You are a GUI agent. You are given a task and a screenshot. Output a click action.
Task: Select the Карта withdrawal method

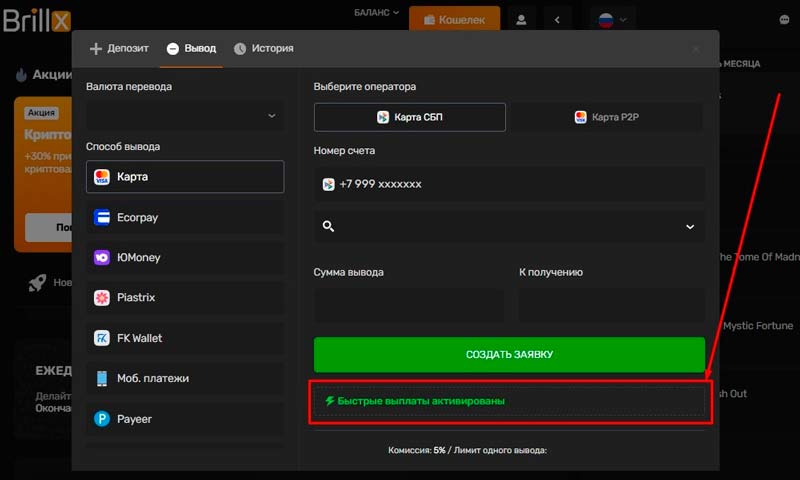(x=185, y=177)
